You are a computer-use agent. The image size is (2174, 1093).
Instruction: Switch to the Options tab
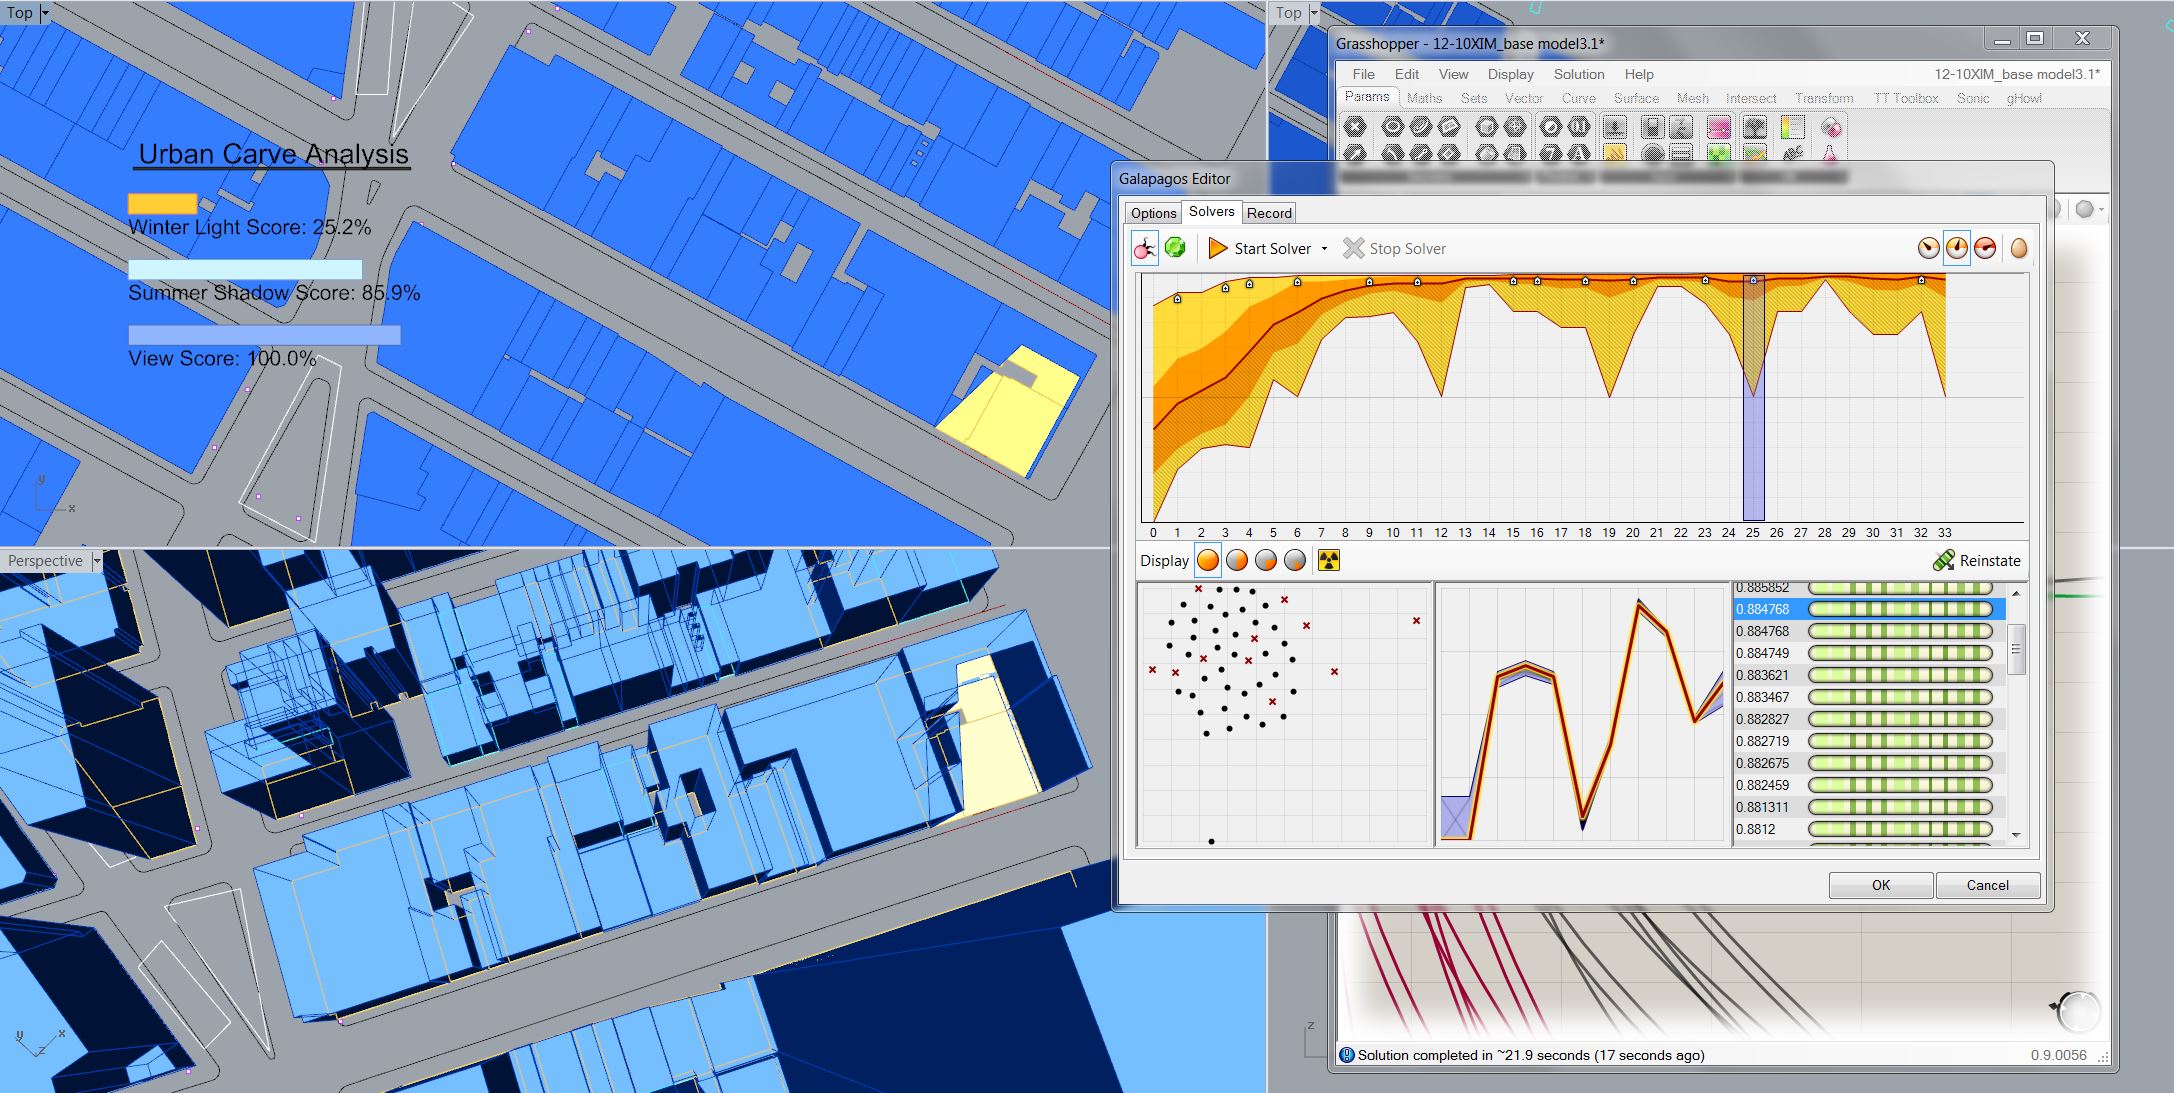[x=1153, y=213]
